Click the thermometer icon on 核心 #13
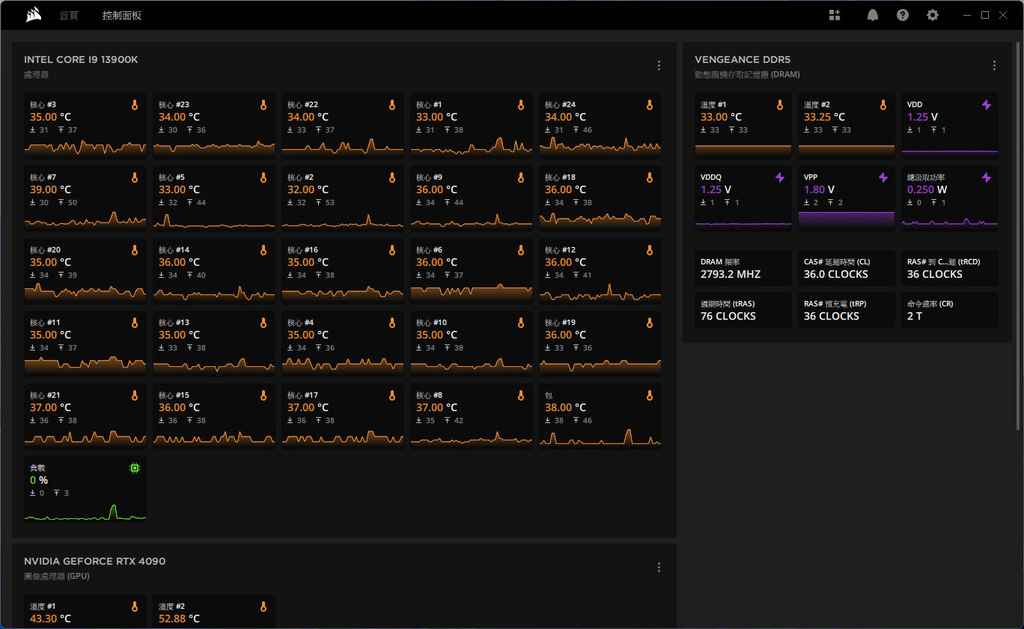This screenshot has height=629, width=1024. coord(263,323)
